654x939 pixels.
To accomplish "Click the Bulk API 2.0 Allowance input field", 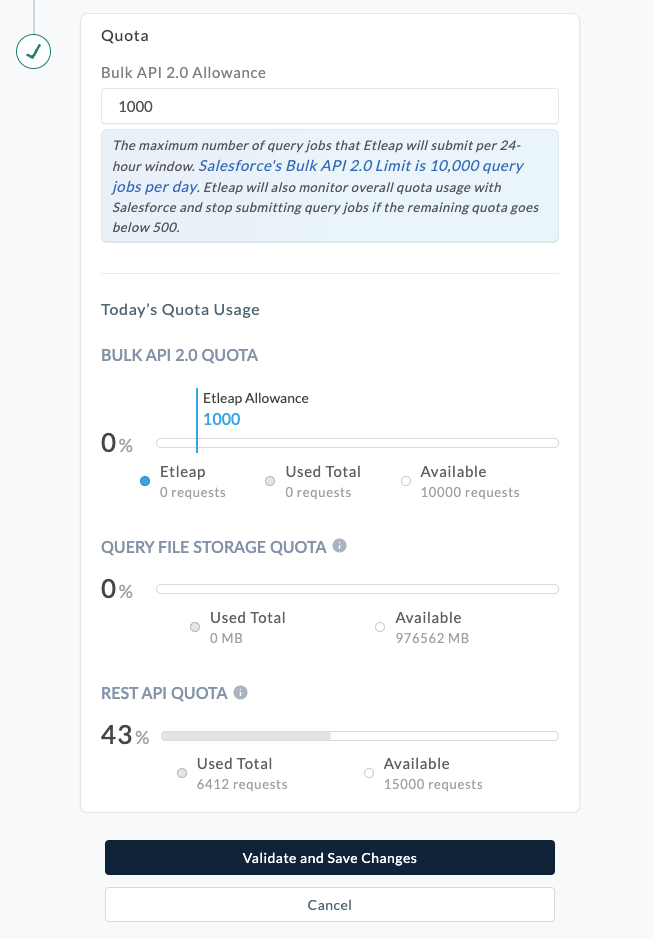I will 329,106.
